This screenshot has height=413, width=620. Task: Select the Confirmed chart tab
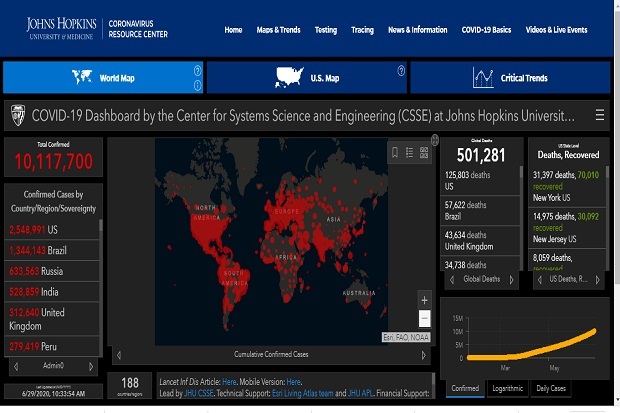coord(465,388)
